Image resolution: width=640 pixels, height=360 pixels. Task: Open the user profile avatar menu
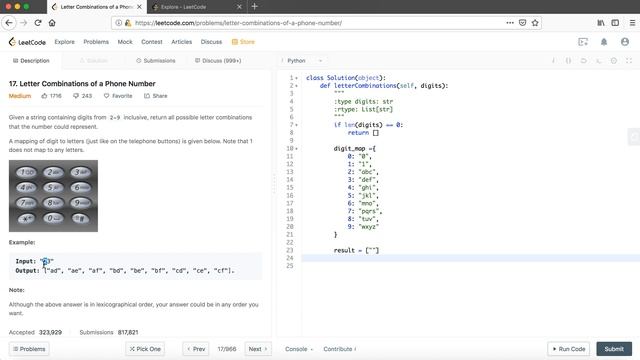pyautogui.click(x=624, y=42)
